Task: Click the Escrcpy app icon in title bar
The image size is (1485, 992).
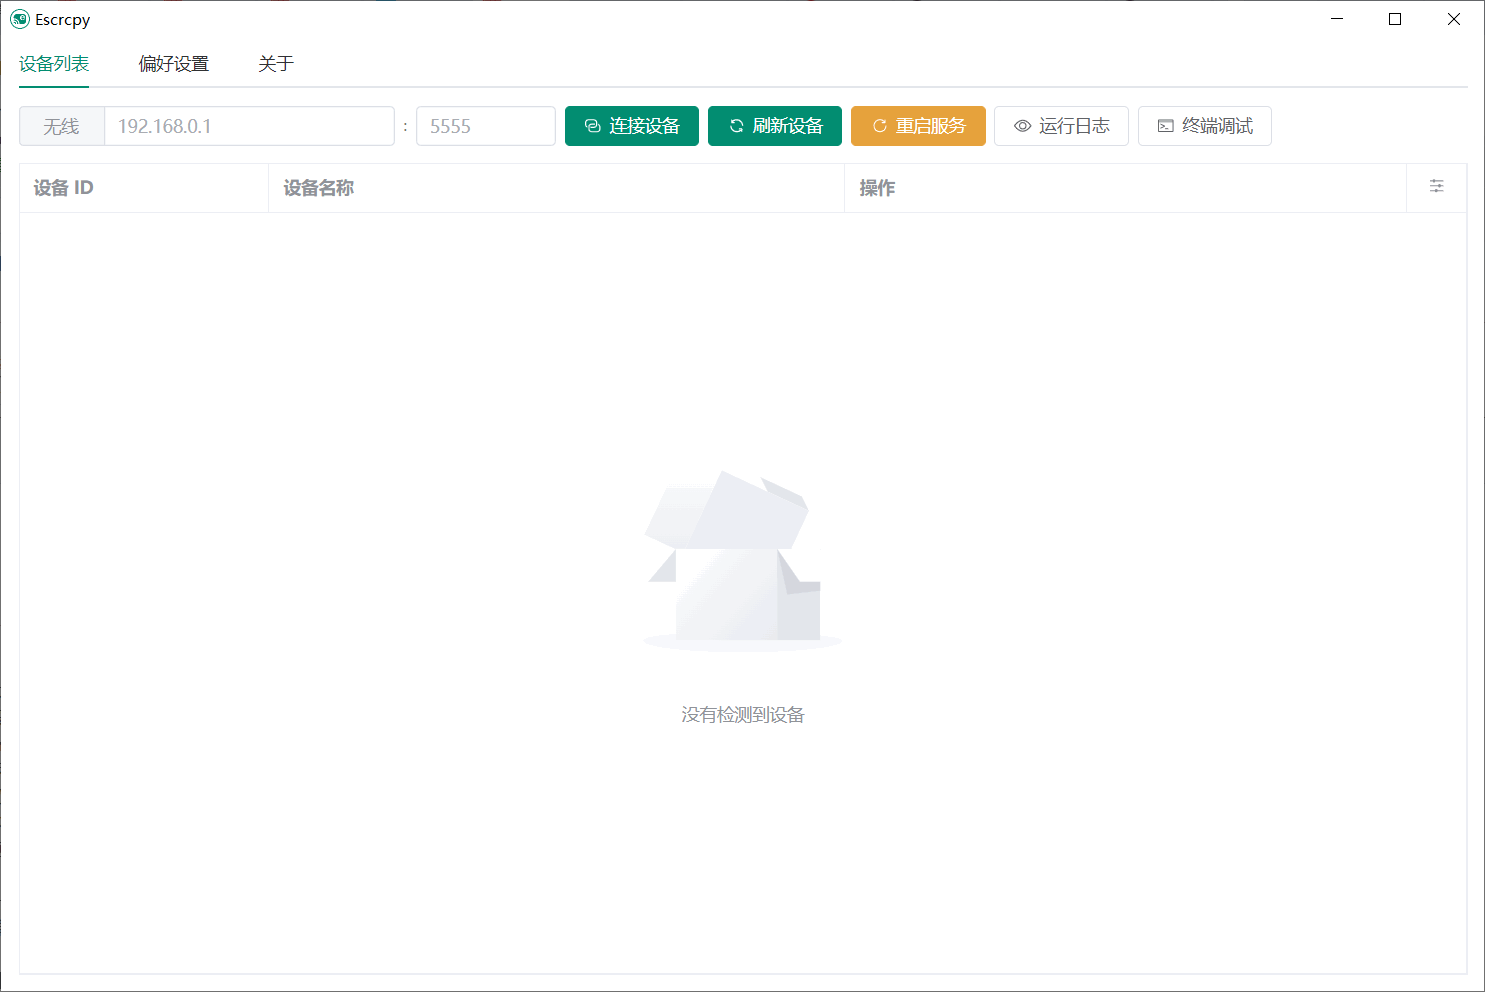Action: click(19, 20)
